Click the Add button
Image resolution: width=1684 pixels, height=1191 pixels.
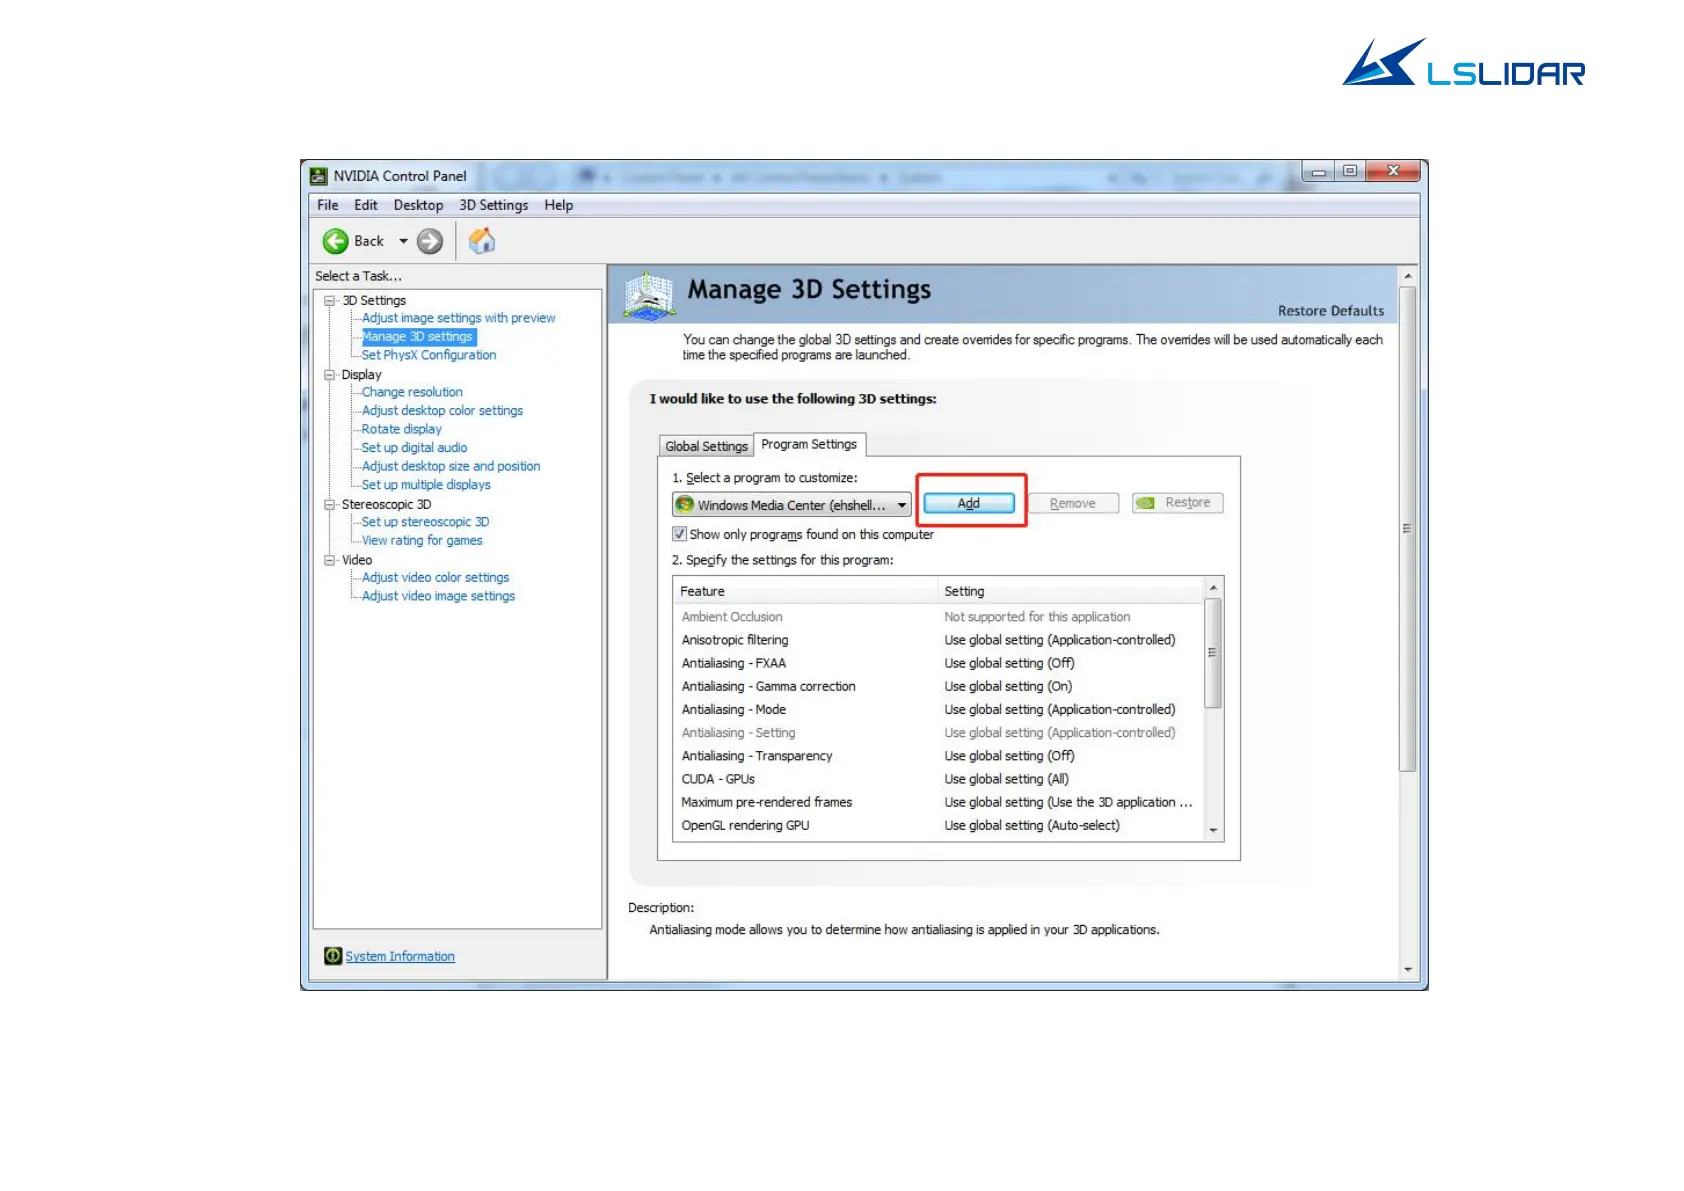pos(969,503)
